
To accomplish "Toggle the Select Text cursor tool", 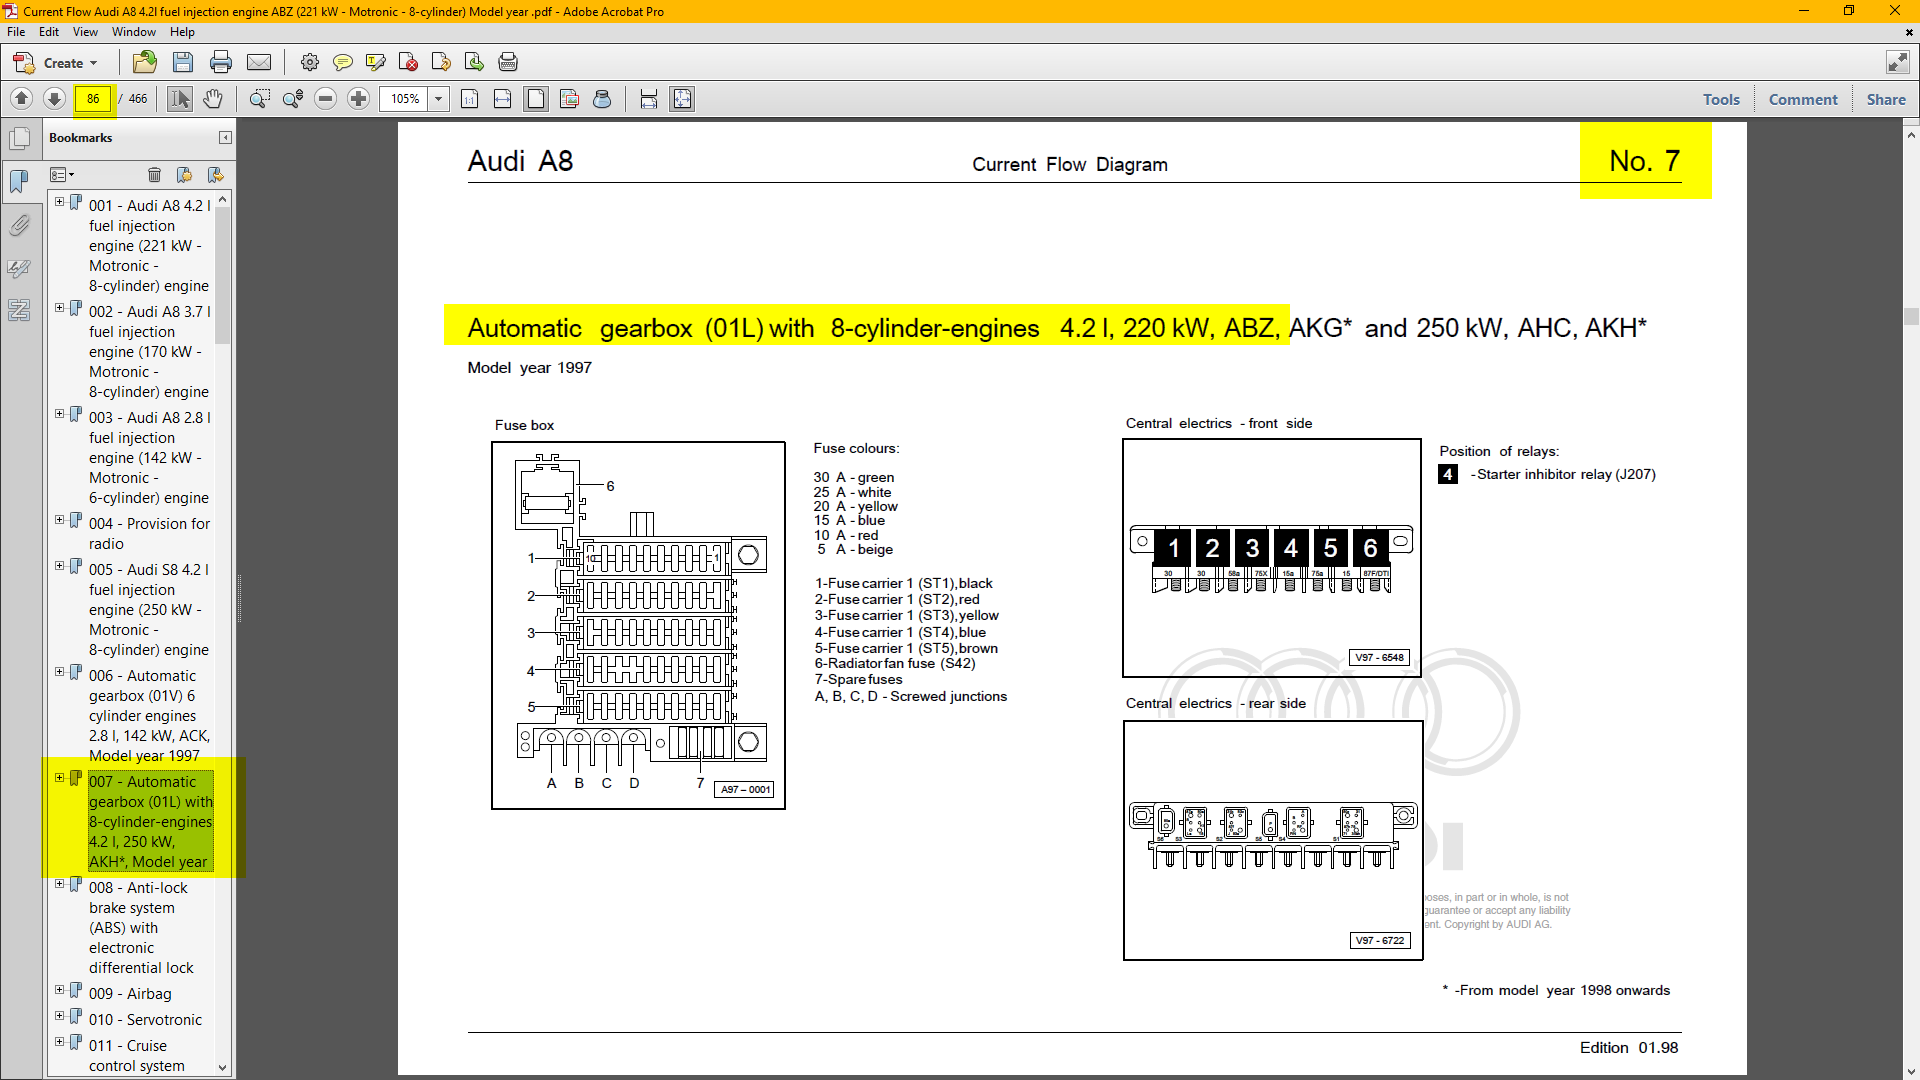I will (180, 99).
